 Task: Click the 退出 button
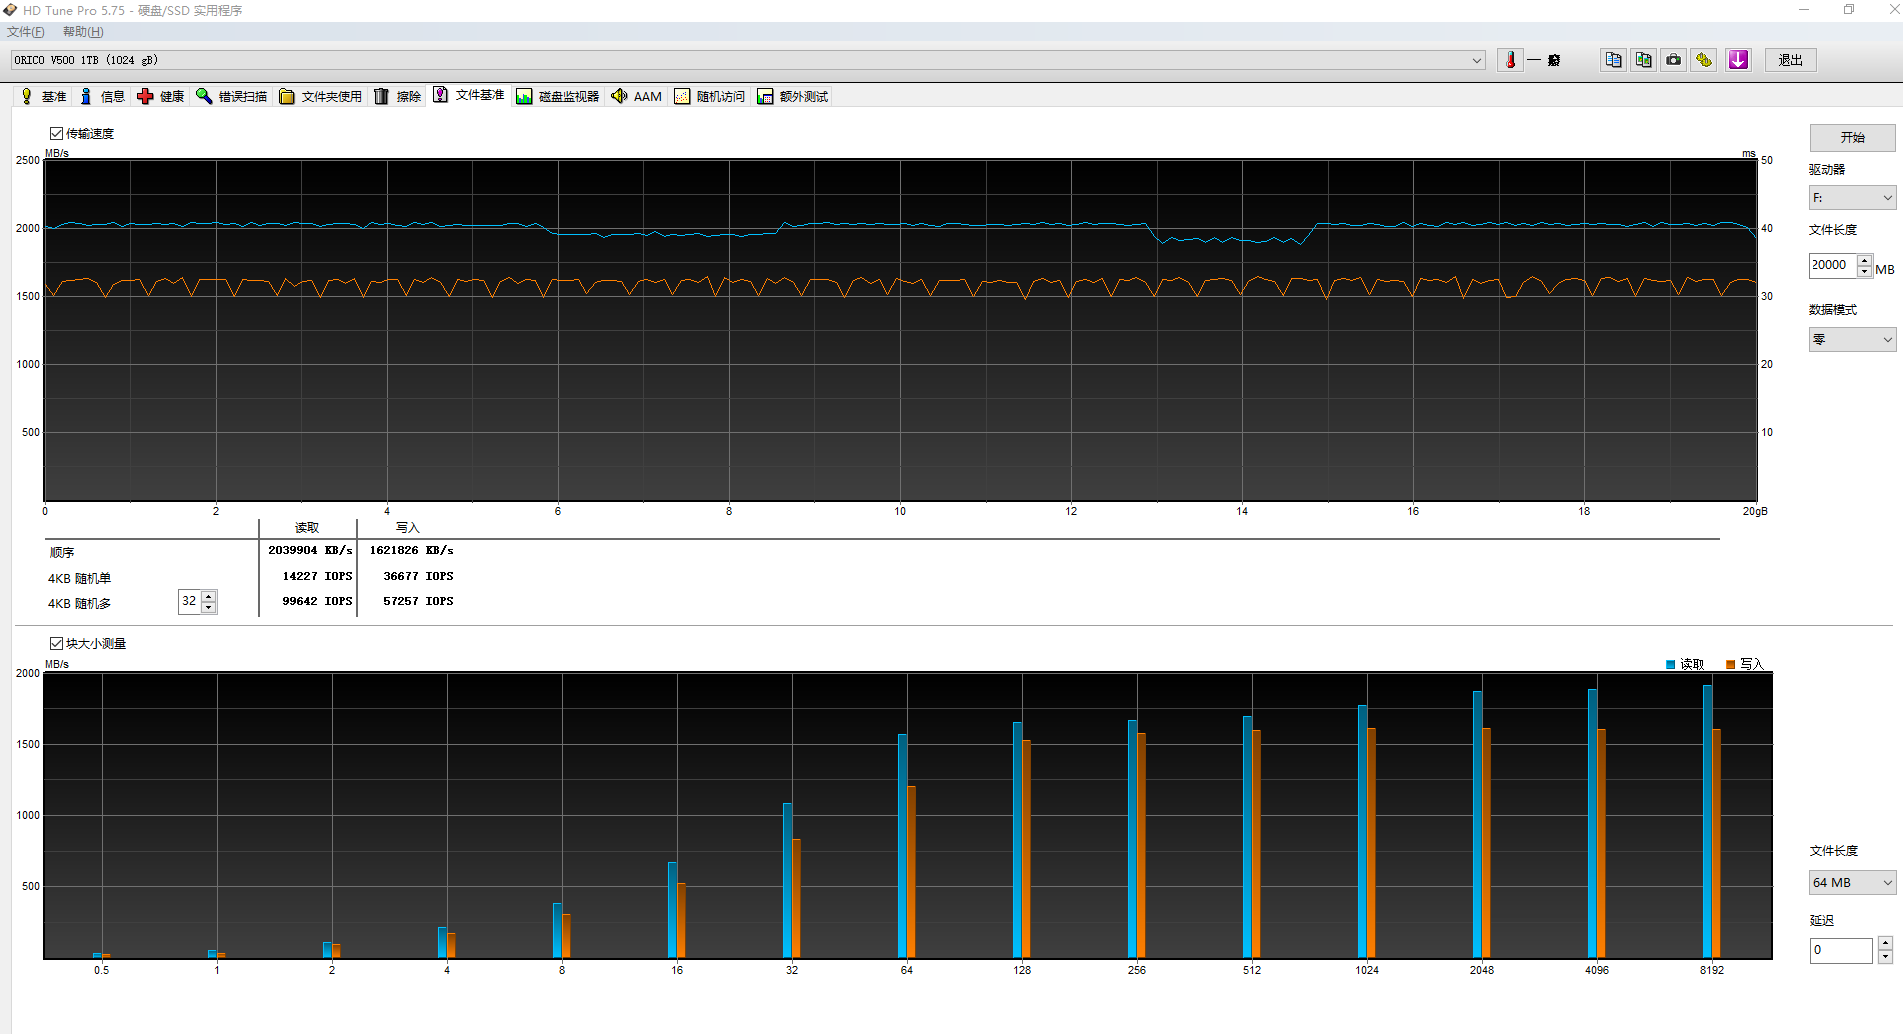click(1790, 60)
